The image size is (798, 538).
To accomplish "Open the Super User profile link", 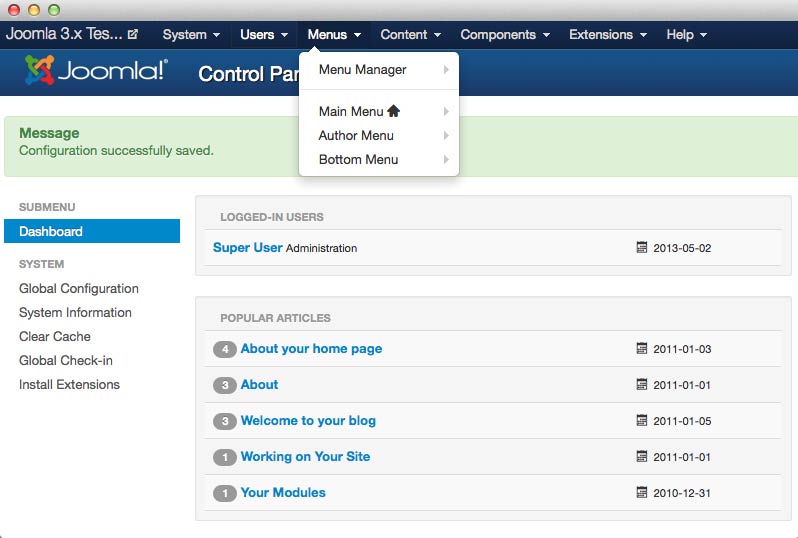I will 247,247.
